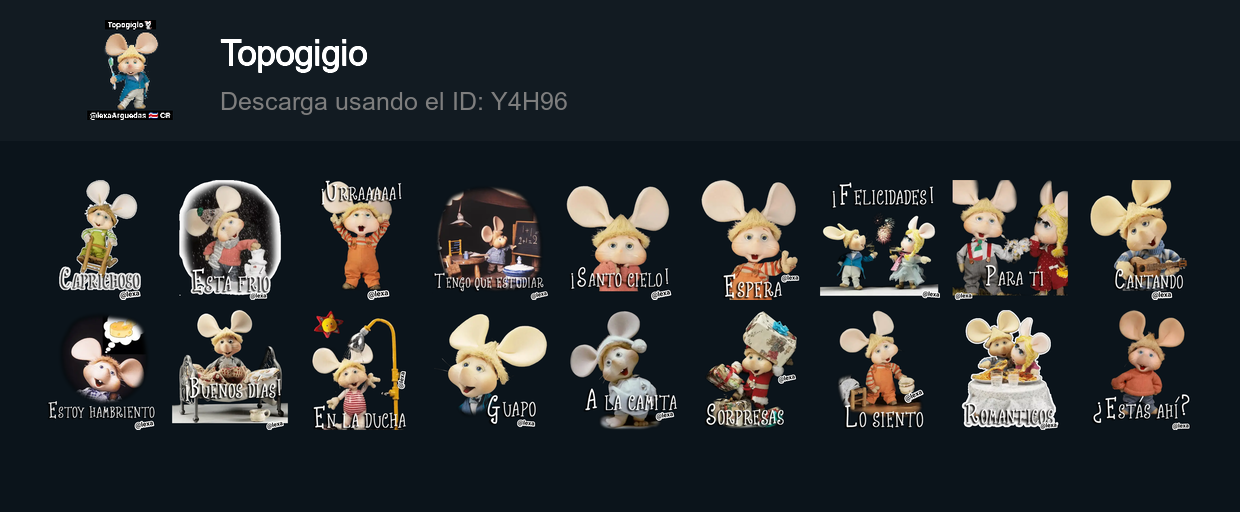The height and width of the screenshot is (512, 1240).
Task: Select the Sorpresas gift sticker
Action: coord(750,370)
